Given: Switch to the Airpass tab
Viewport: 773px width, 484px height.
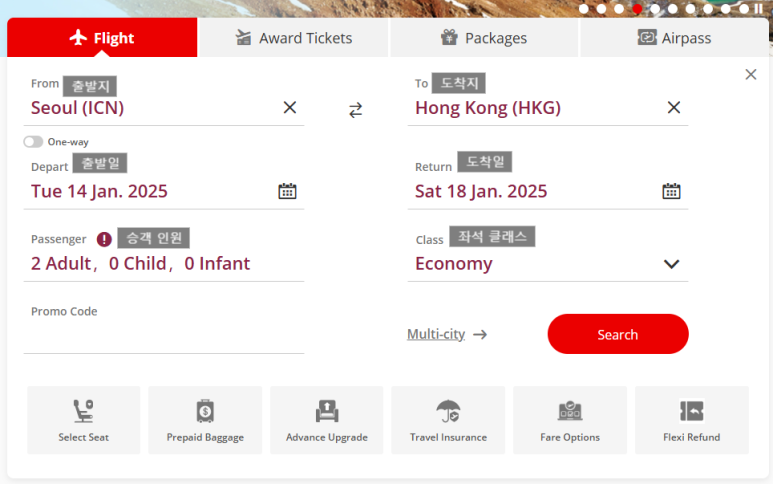Looking at the screenshot, I should [x=674, y=38].
